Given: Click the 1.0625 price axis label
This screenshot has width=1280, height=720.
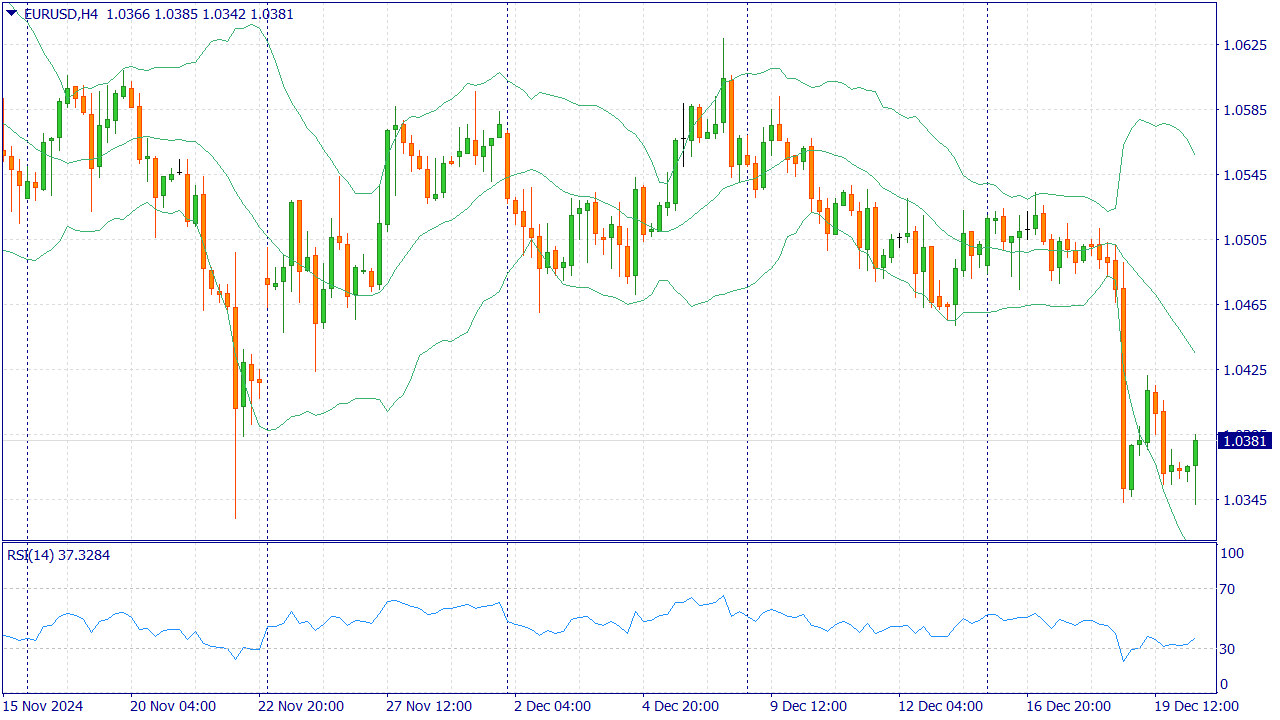Looking at the screenshot, I should coord(1245,45).
